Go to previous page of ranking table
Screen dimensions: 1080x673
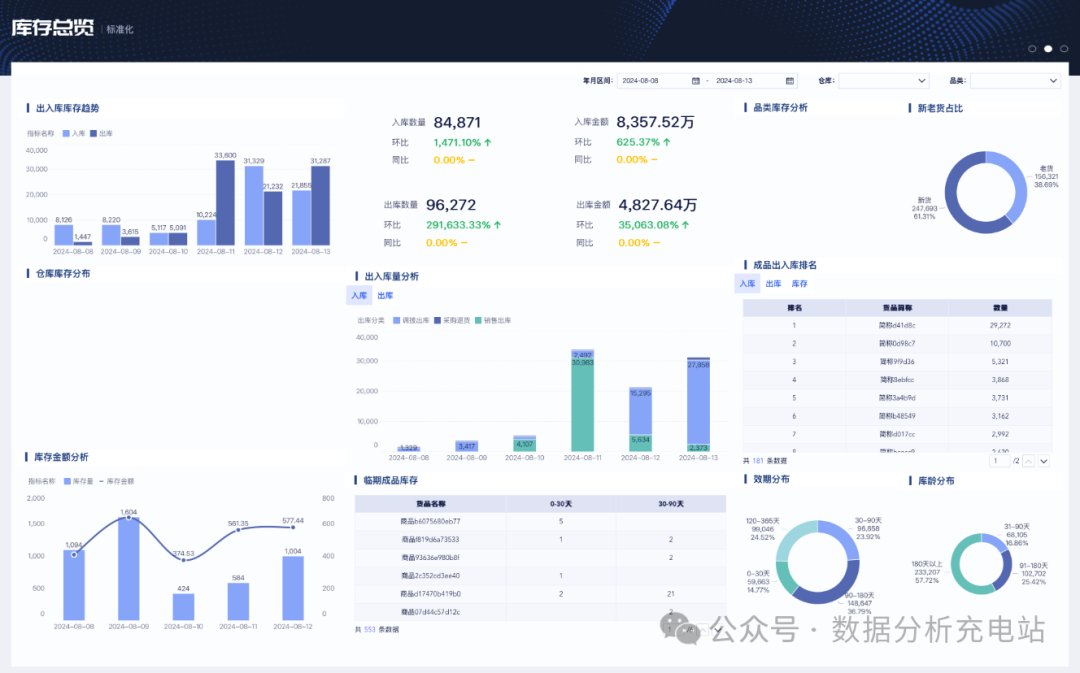[1028, 462]
